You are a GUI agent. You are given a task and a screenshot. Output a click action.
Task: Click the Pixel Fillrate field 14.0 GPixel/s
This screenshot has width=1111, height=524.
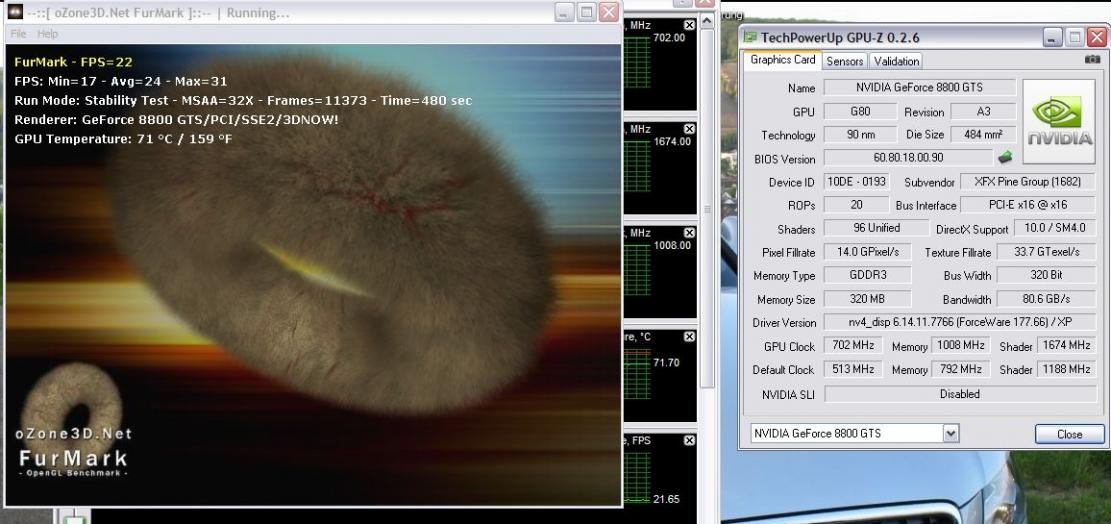pos(868,251)
